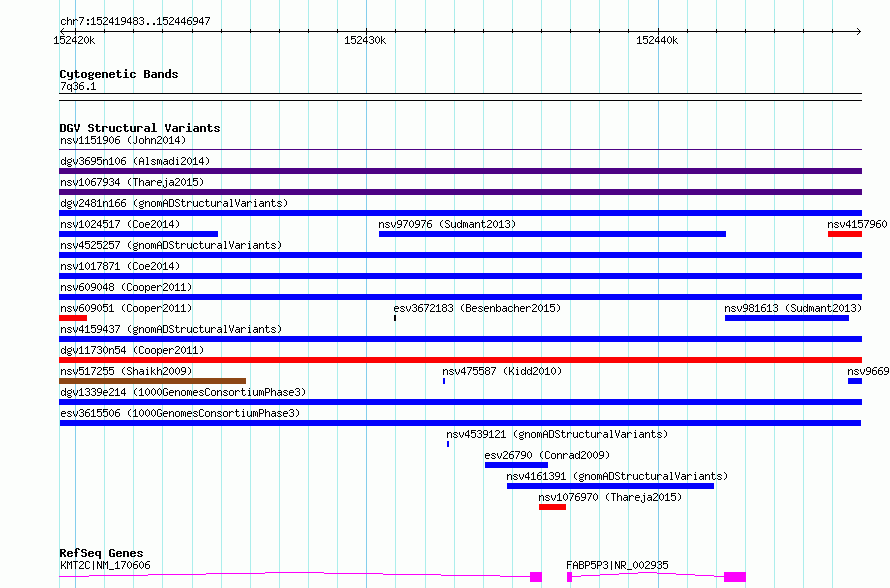This screenshot has height=588, width=890.
Task: Open the FABP5P3|NR_002935 gene label
Action: pos(618,565)
